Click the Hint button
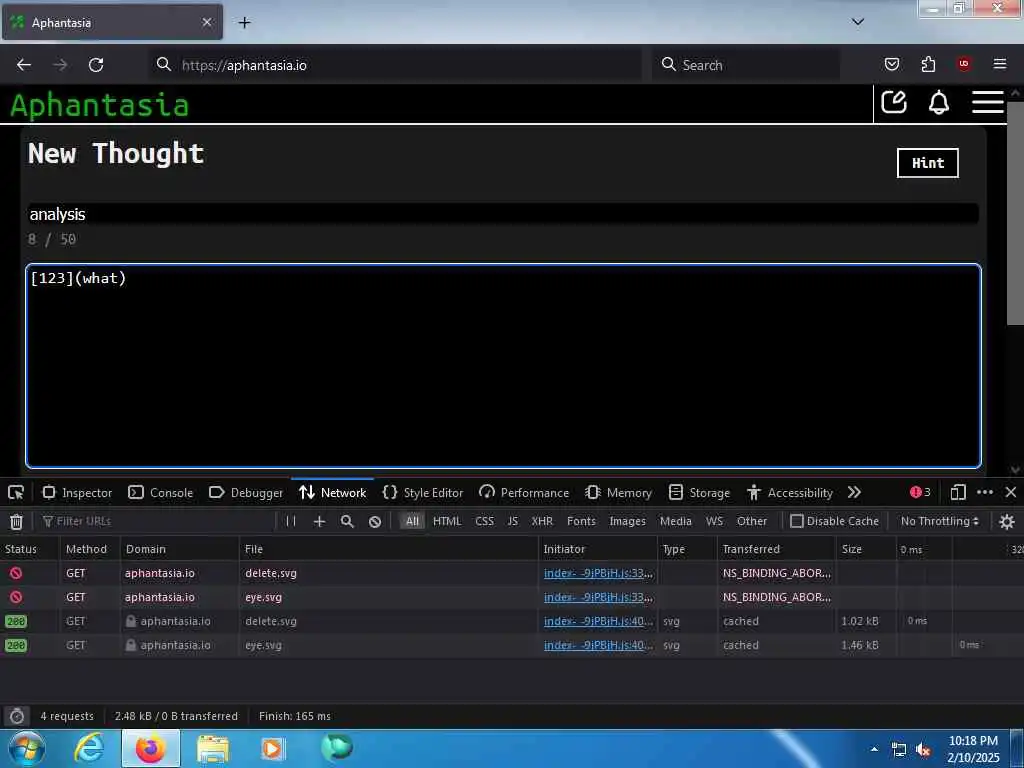This screenshot has width=1024, height=768. pos(927,163)
